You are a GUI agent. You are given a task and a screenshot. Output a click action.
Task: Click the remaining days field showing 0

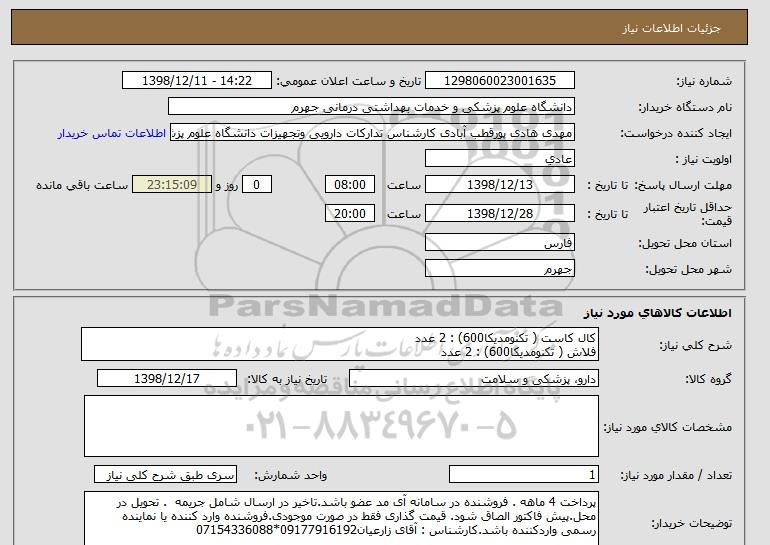[256, 185]
